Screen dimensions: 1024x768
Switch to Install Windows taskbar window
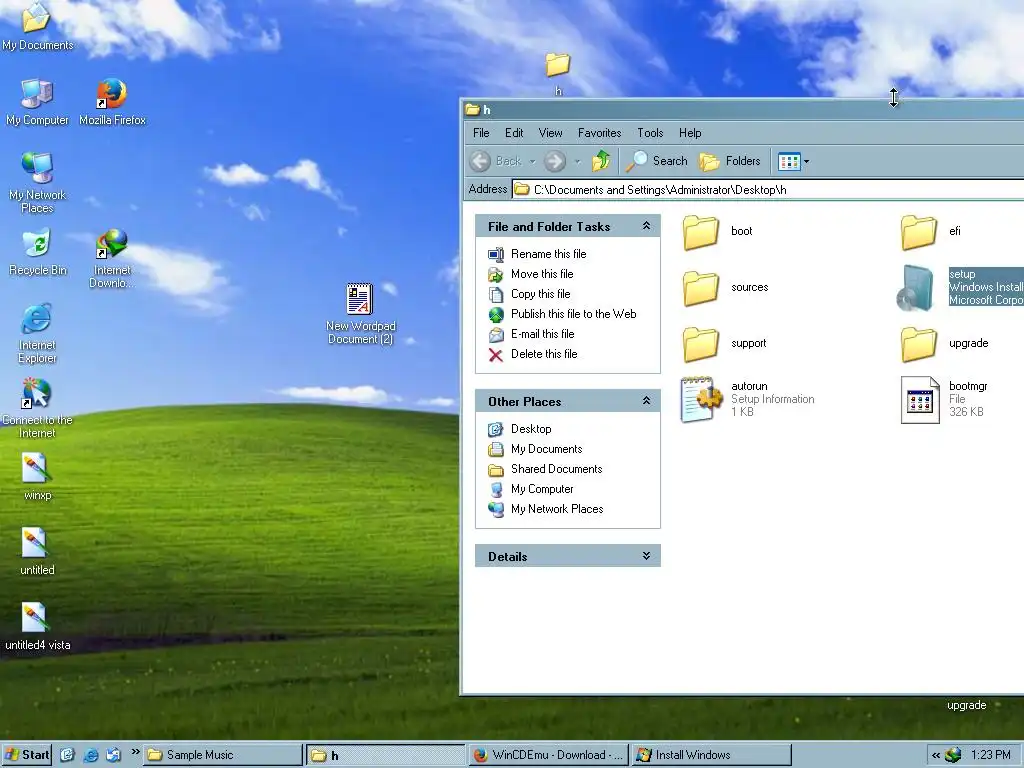pos(712,755)
